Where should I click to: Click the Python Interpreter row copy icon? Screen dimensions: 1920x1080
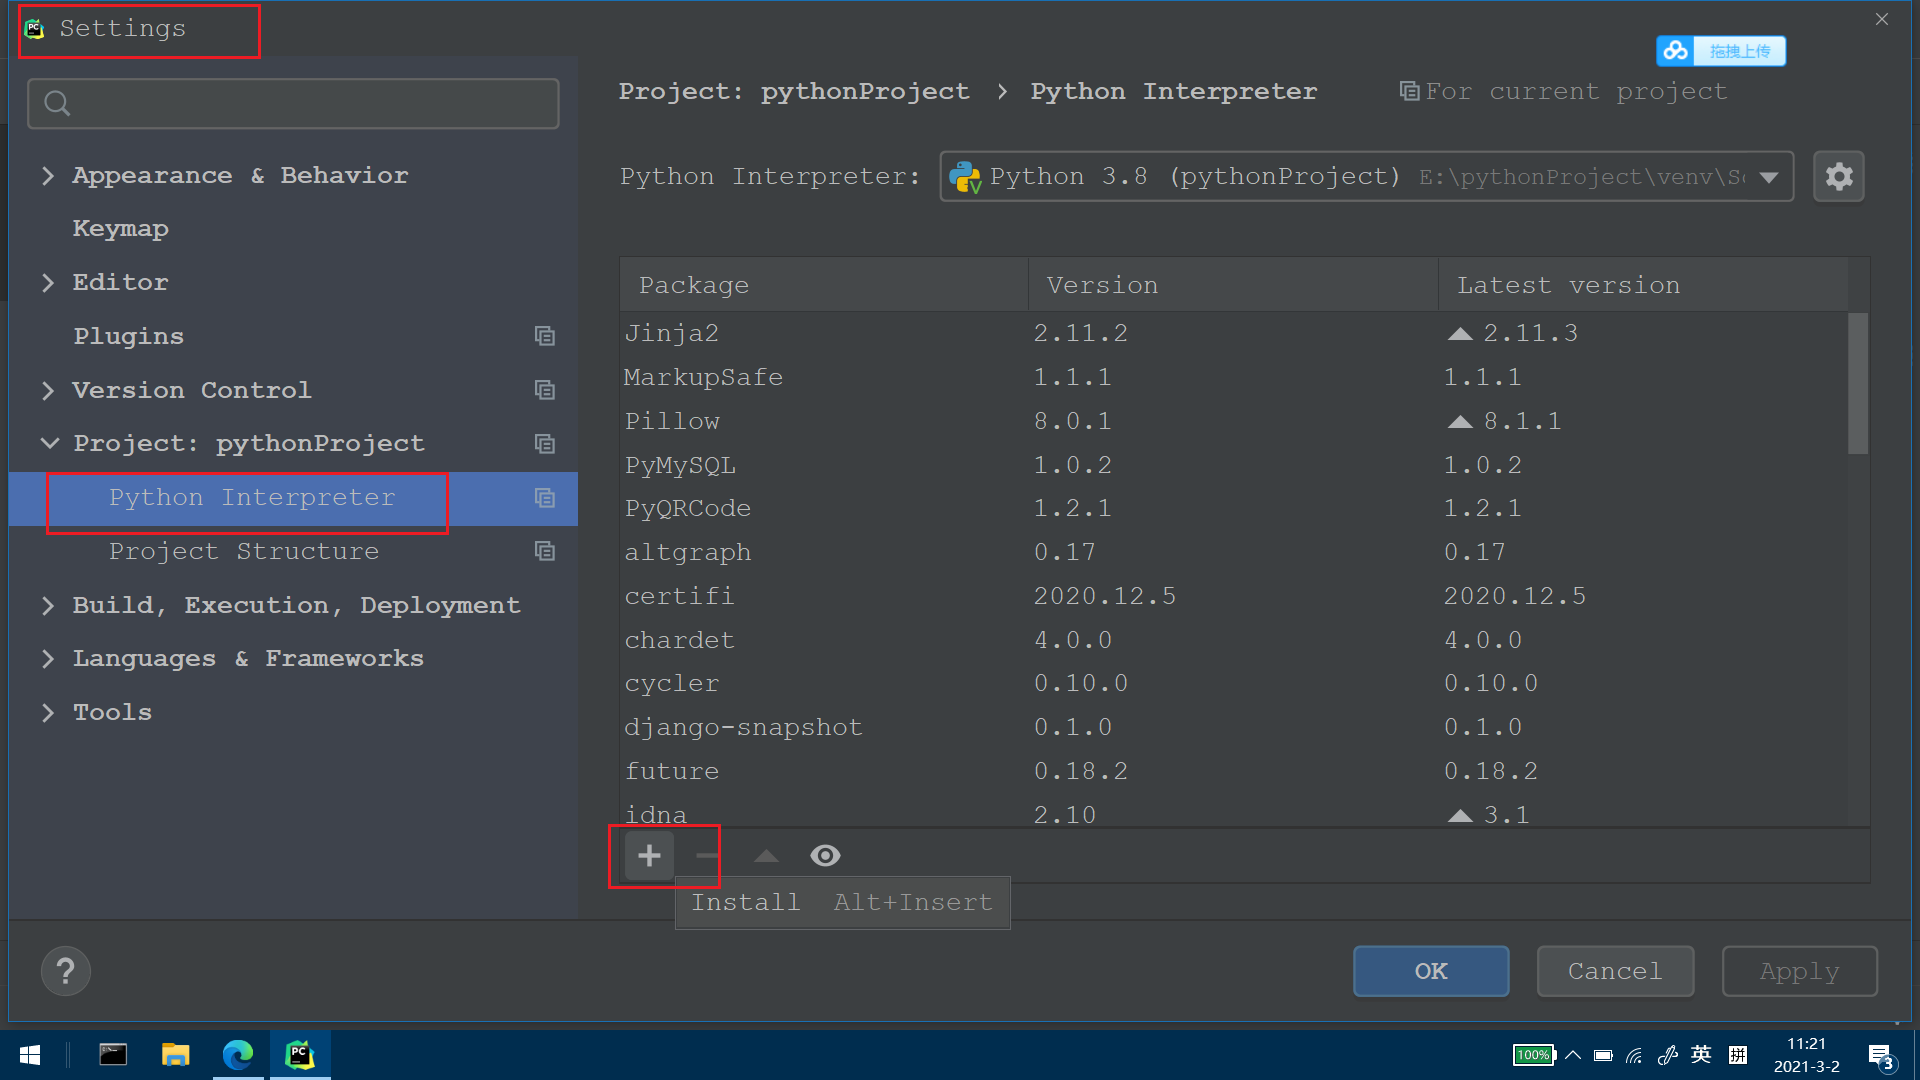click(544, 497)
